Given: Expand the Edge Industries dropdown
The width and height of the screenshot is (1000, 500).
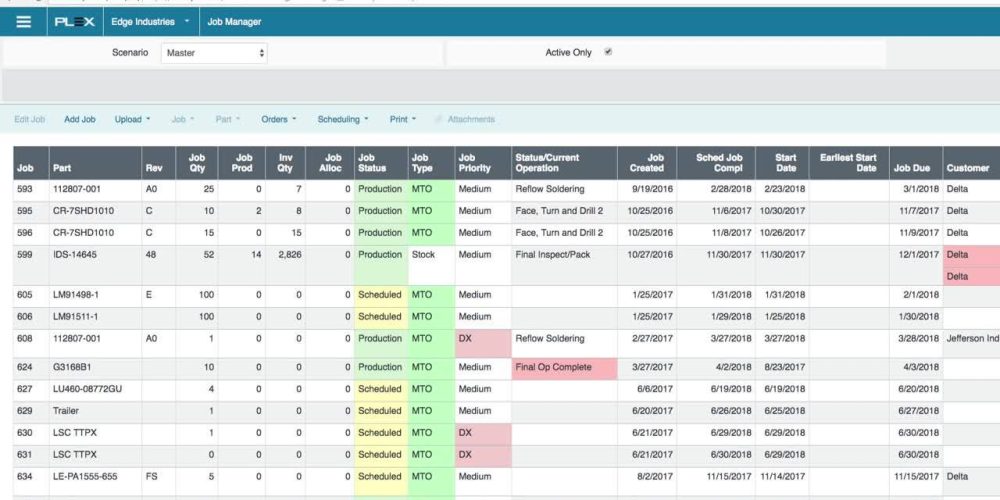Looking at the screenshot, I should click(x=150, y=21).
